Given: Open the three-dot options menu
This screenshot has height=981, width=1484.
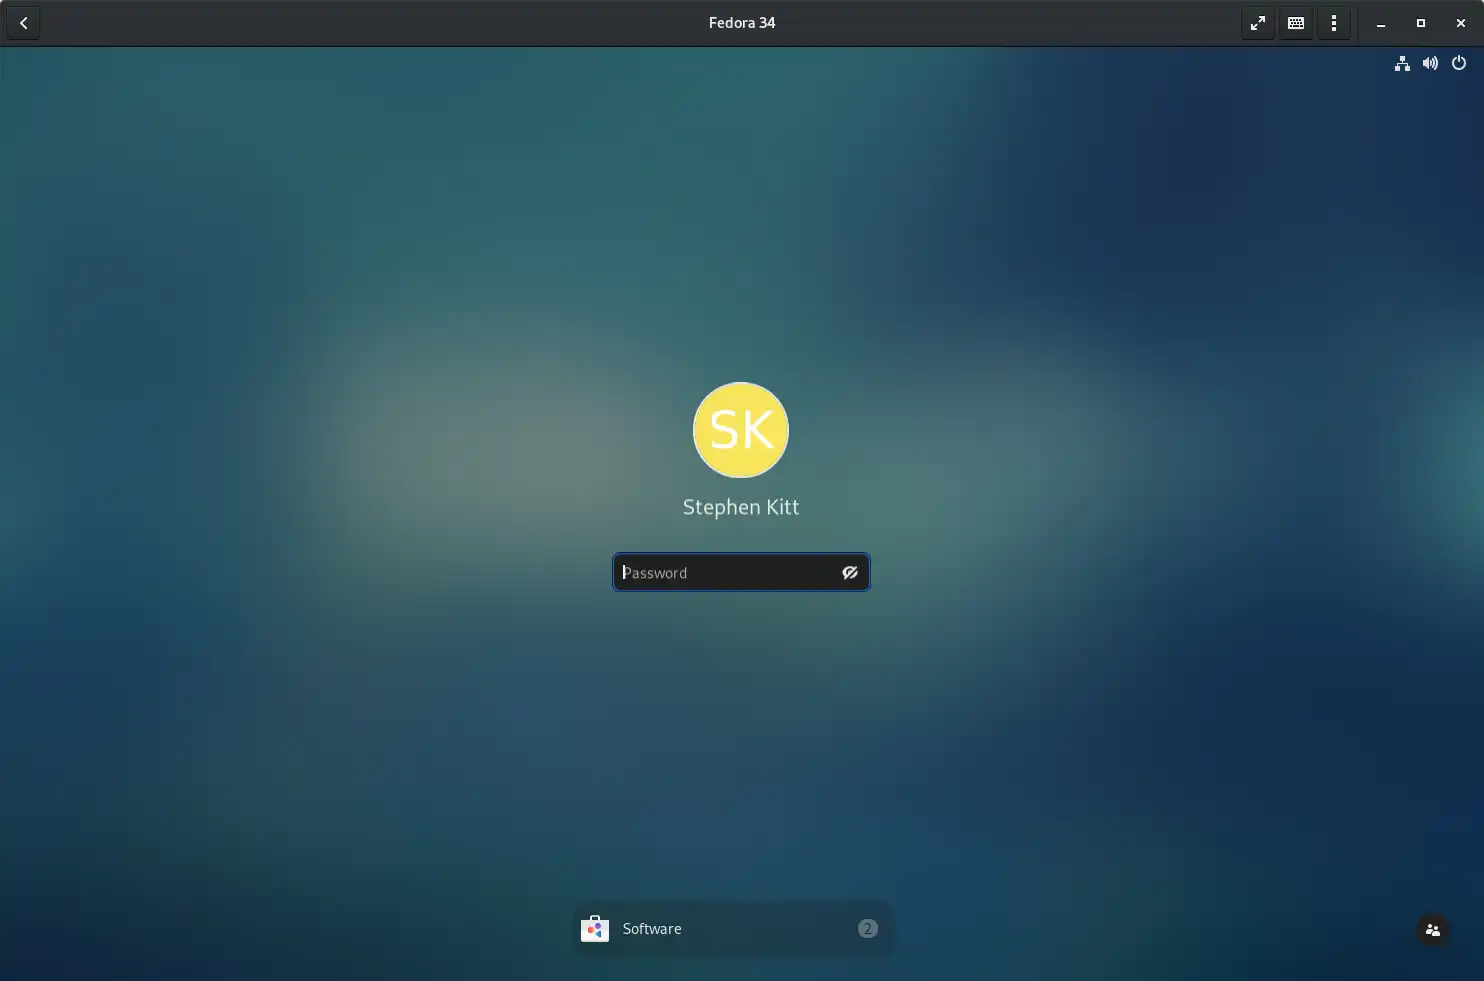Looking at the screenshot, I should 1334,23.
